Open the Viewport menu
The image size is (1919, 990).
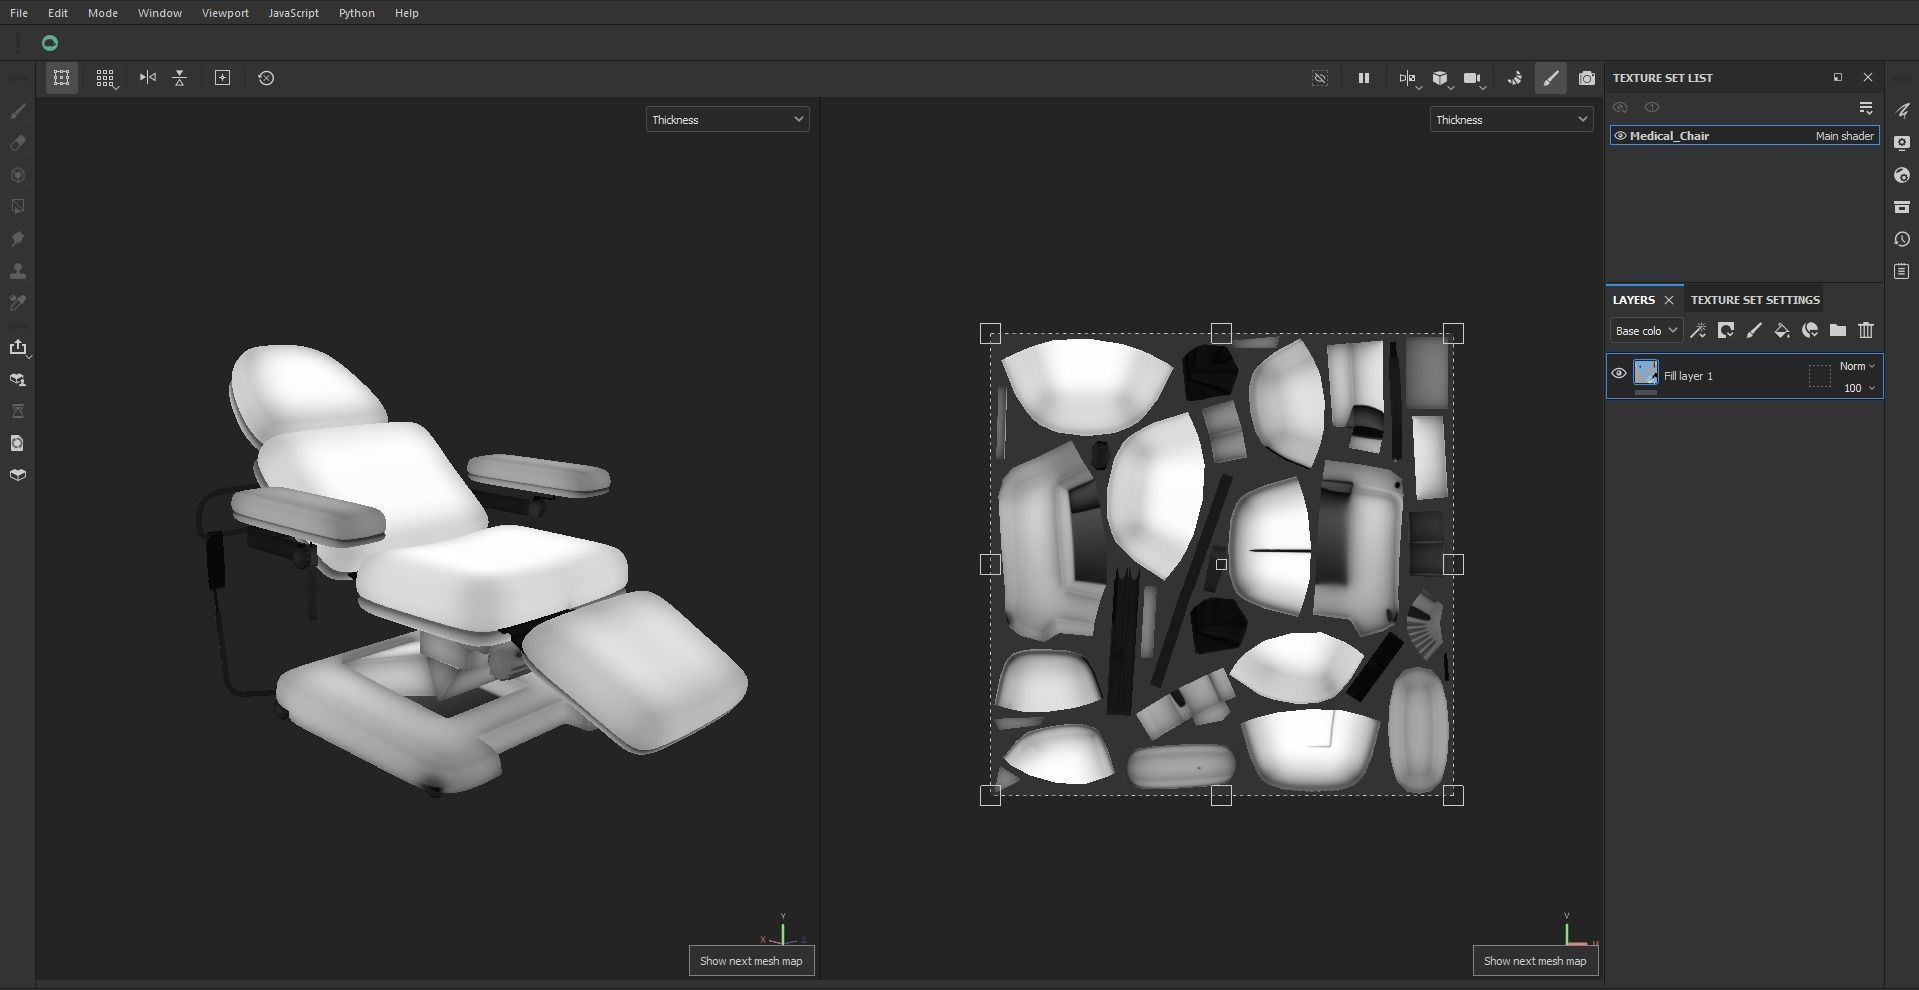[225, 13]
